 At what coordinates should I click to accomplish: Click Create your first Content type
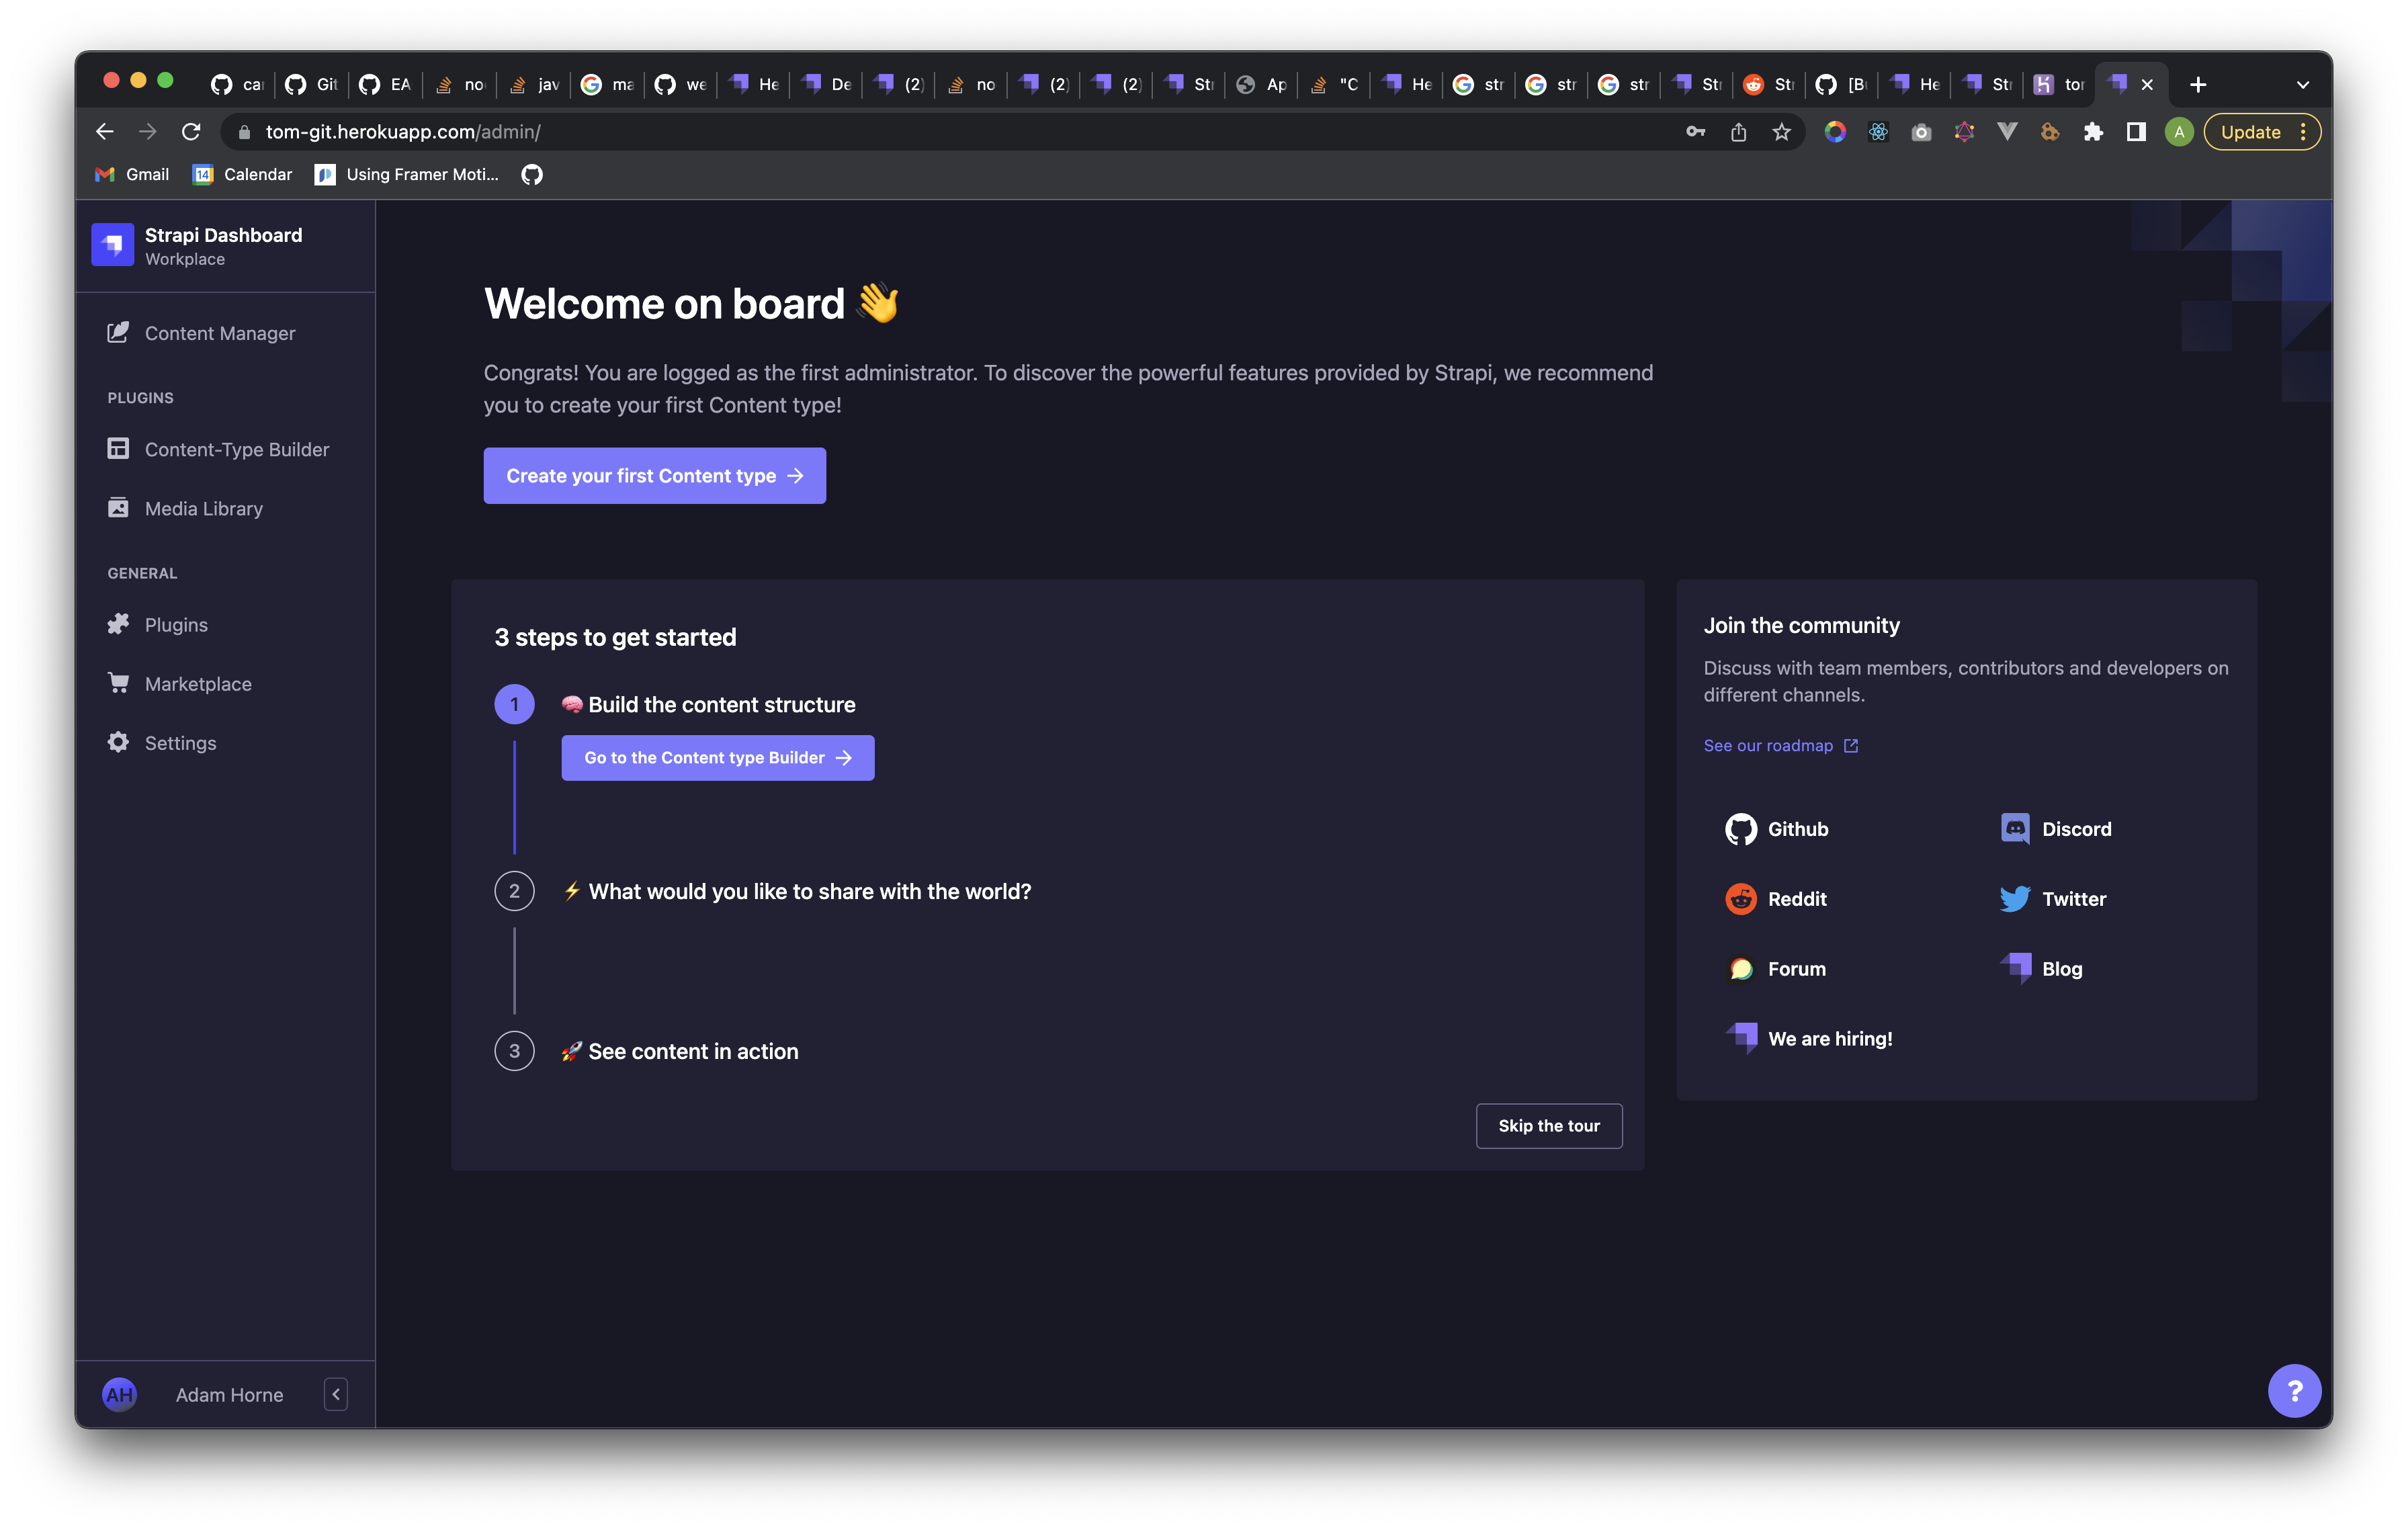(654, 475)
